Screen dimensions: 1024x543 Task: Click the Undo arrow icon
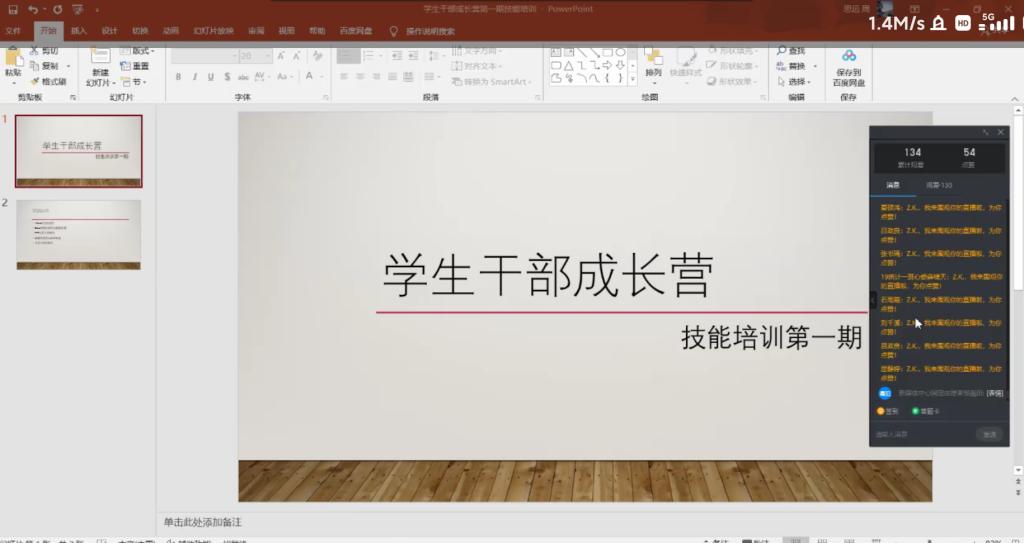tap(33, 9)
